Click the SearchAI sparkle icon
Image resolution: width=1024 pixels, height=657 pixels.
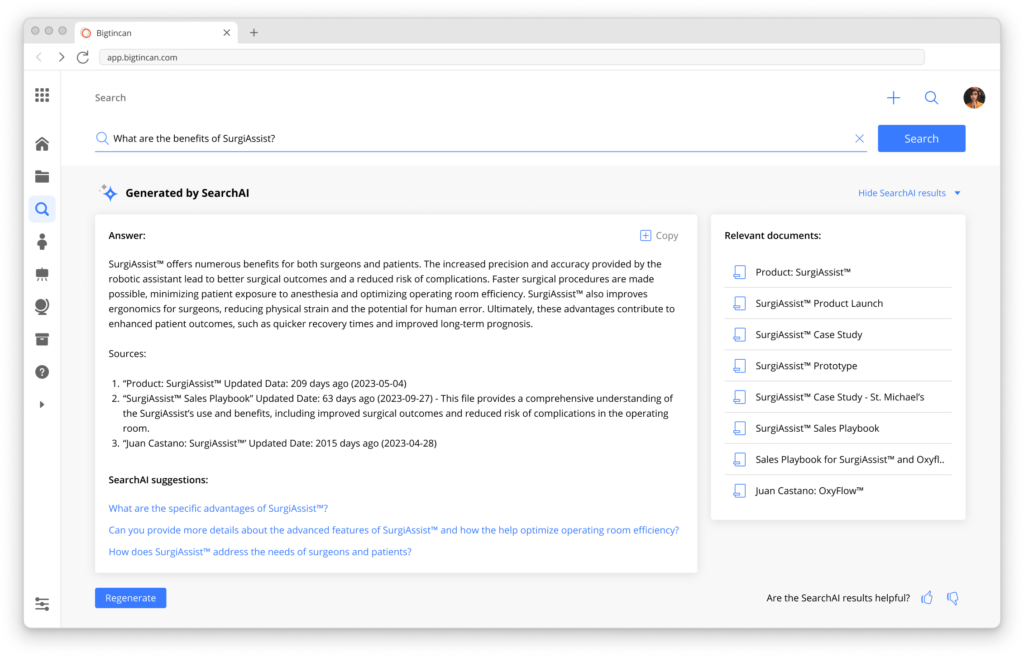[x=108, y=193]
